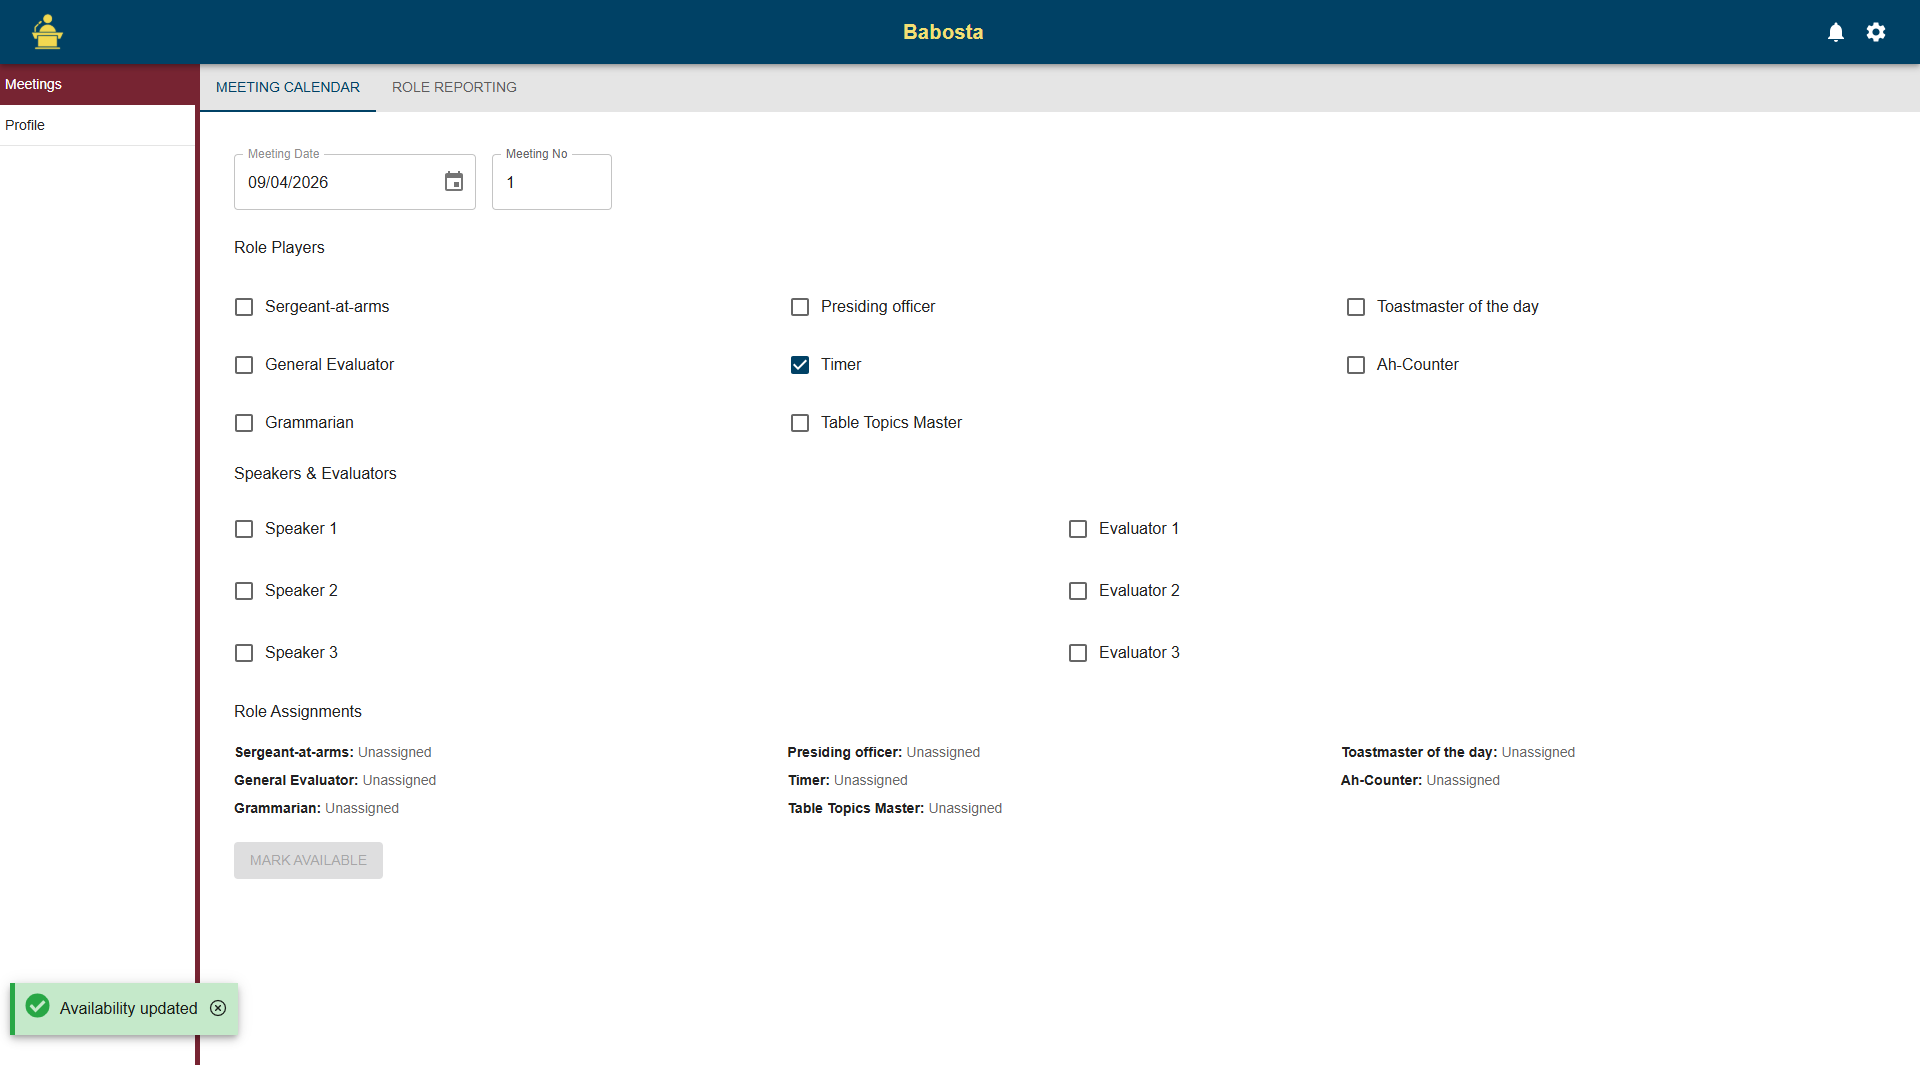Select the Ah-Counter checkbox
Viewport: 1920px width, 1065px height.
(x=1356, y=365)
